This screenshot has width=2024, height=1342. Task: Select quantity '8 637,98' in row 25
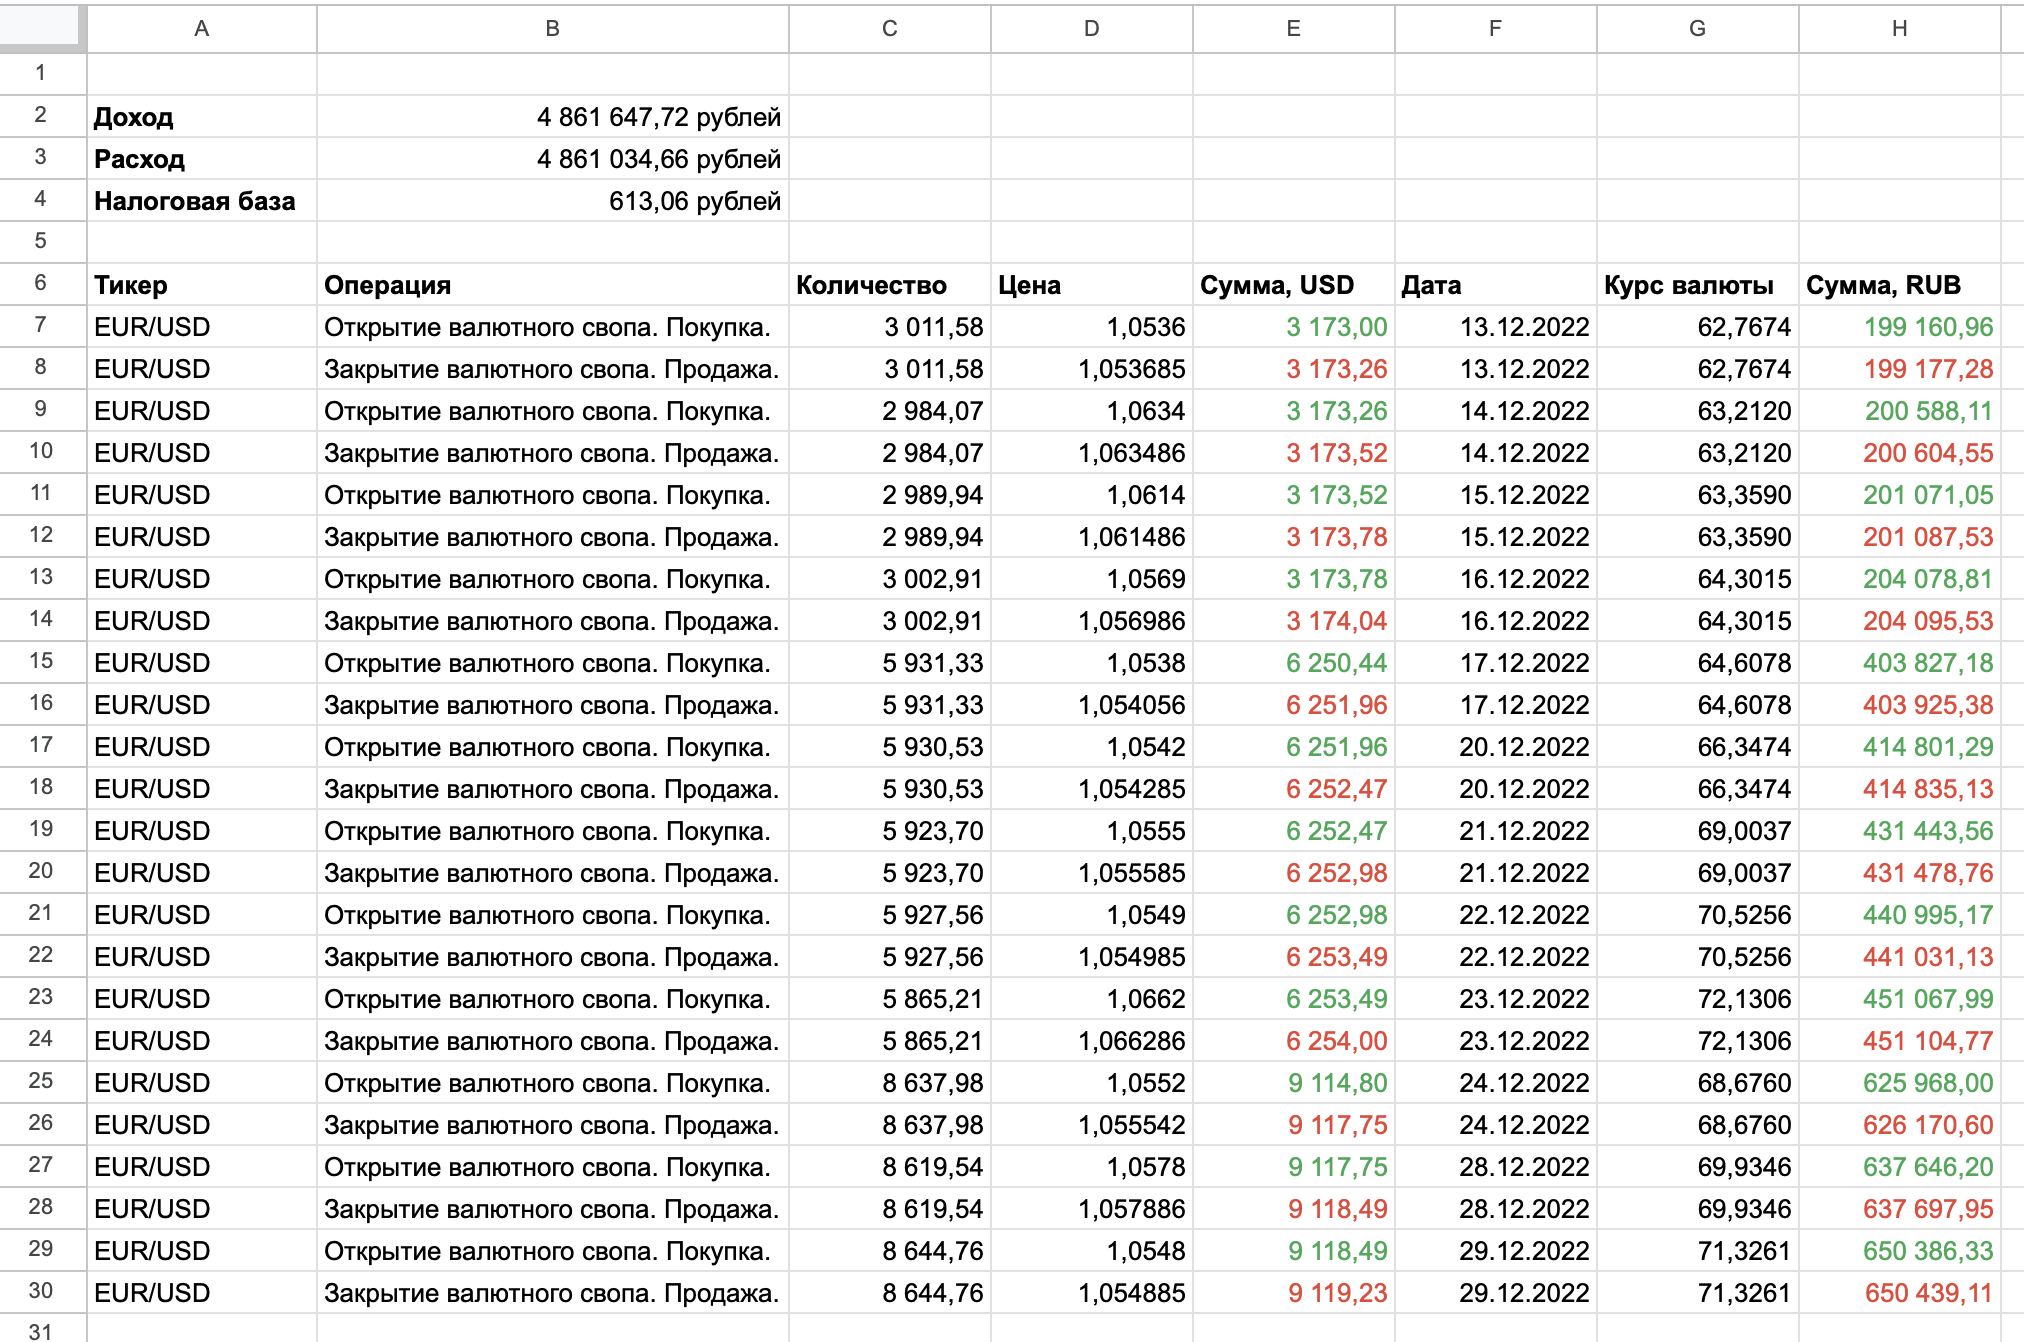(x=890, y=1083)
